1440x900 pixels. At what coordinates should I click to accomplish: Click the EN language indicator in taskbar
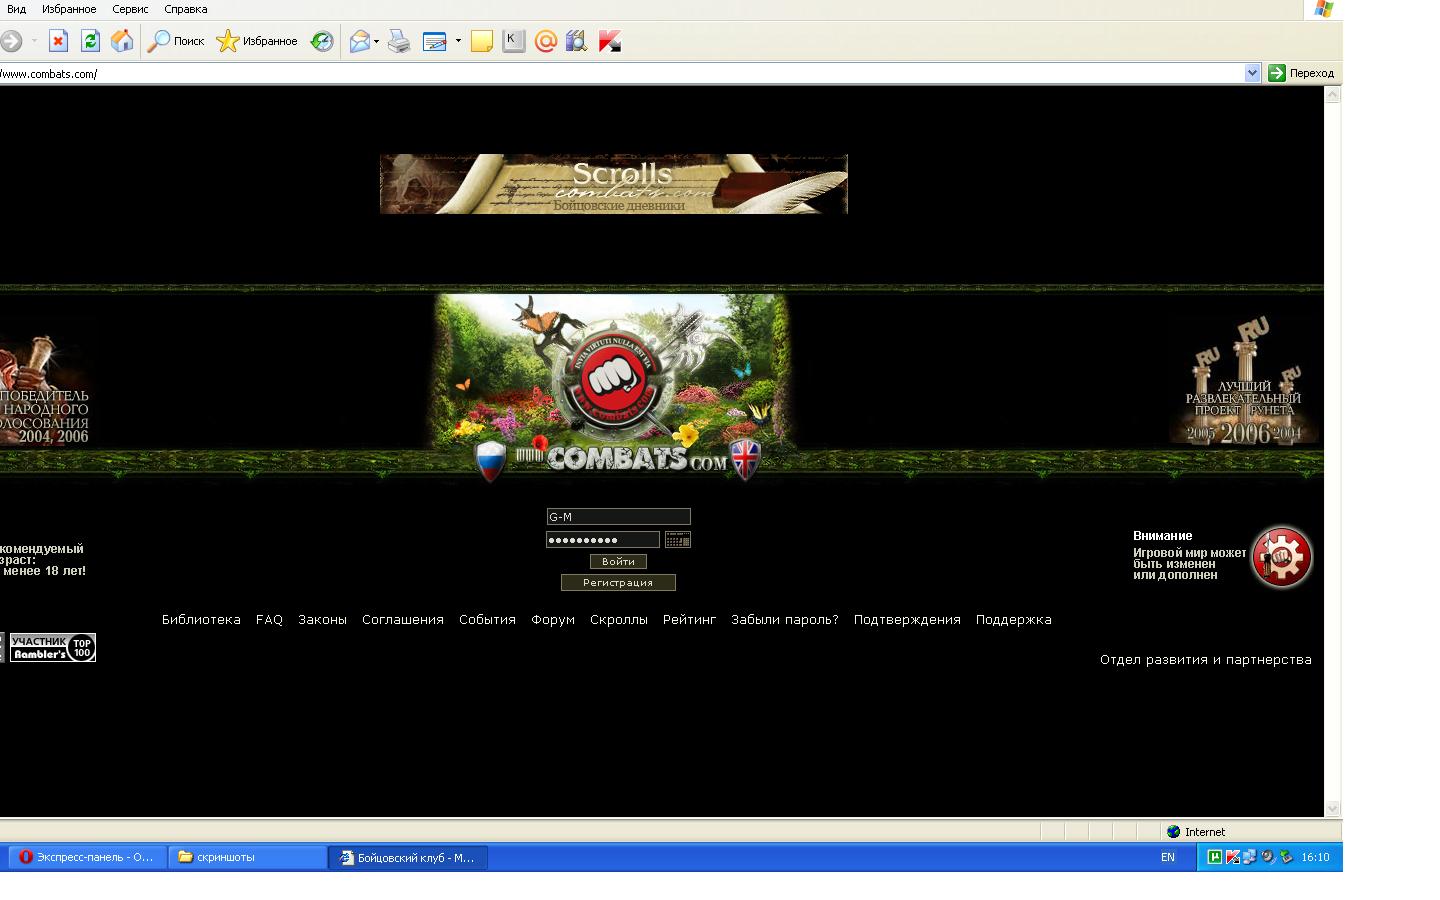coord(1167,858)
